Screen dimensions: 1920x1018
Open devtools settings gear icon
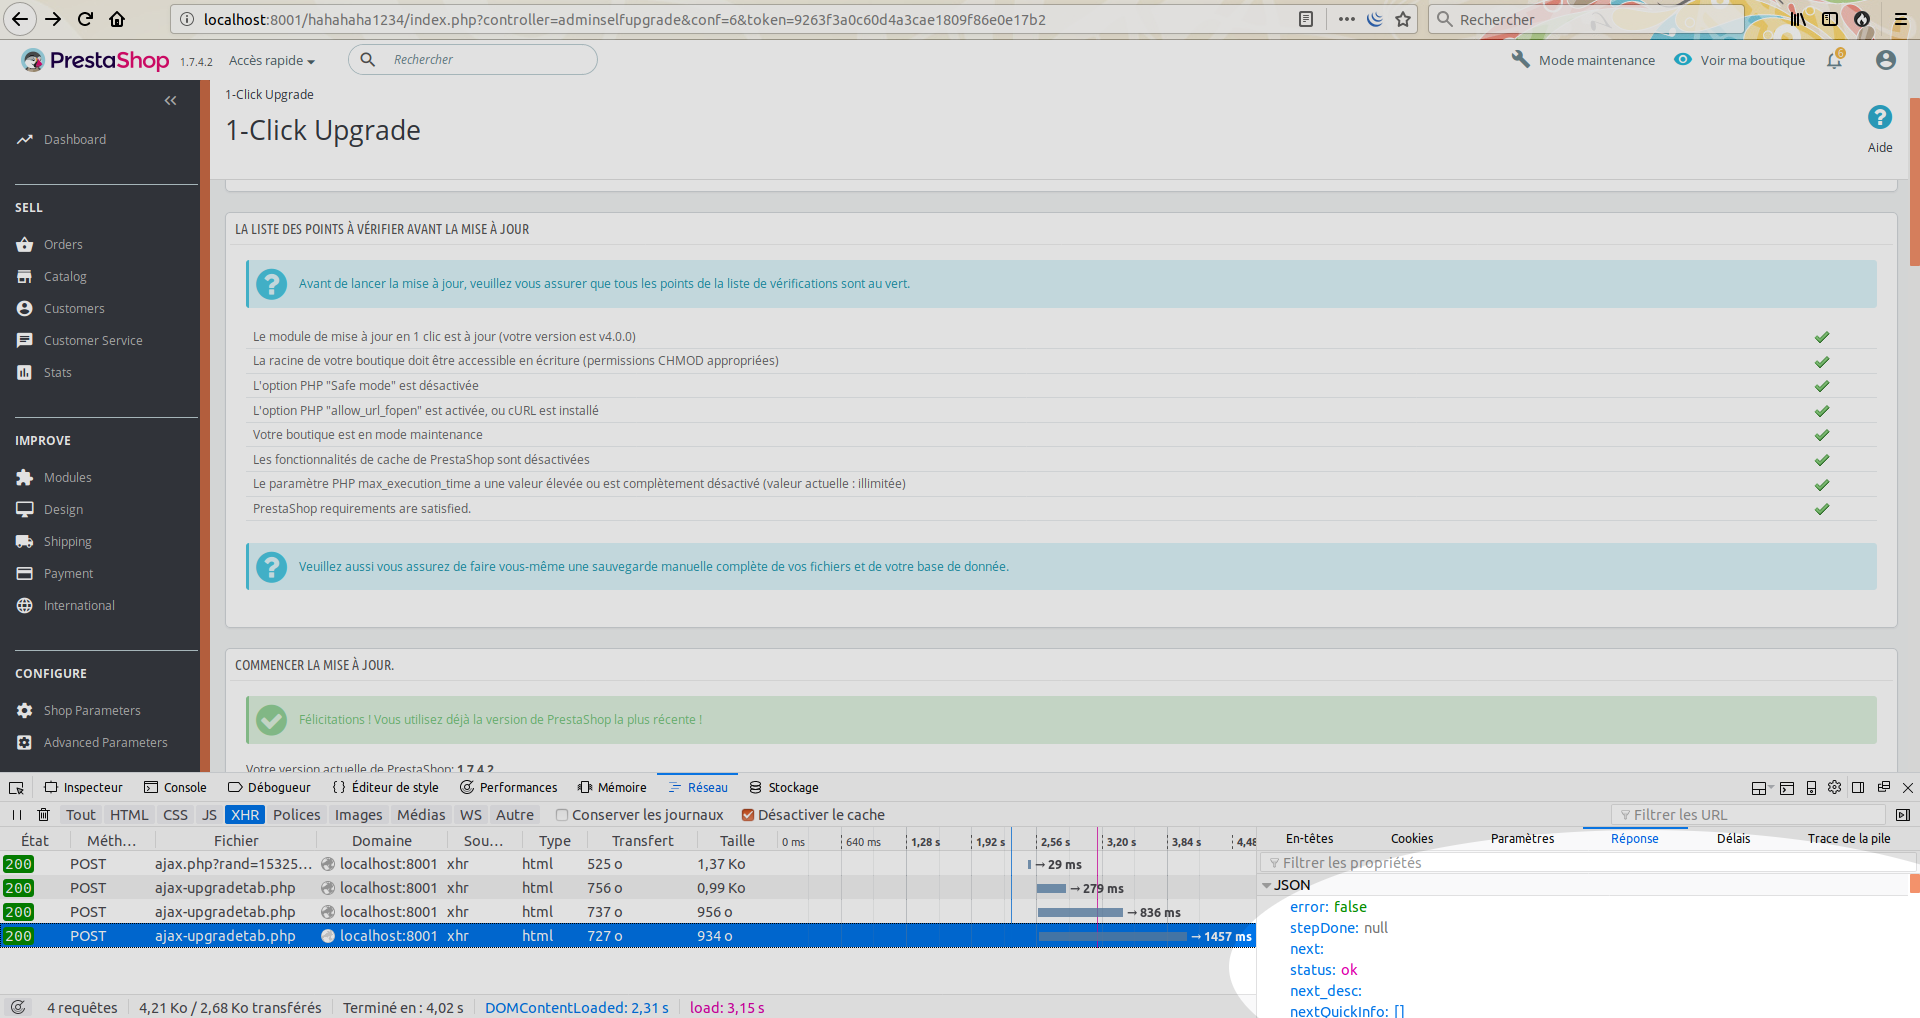[1834, 787]
